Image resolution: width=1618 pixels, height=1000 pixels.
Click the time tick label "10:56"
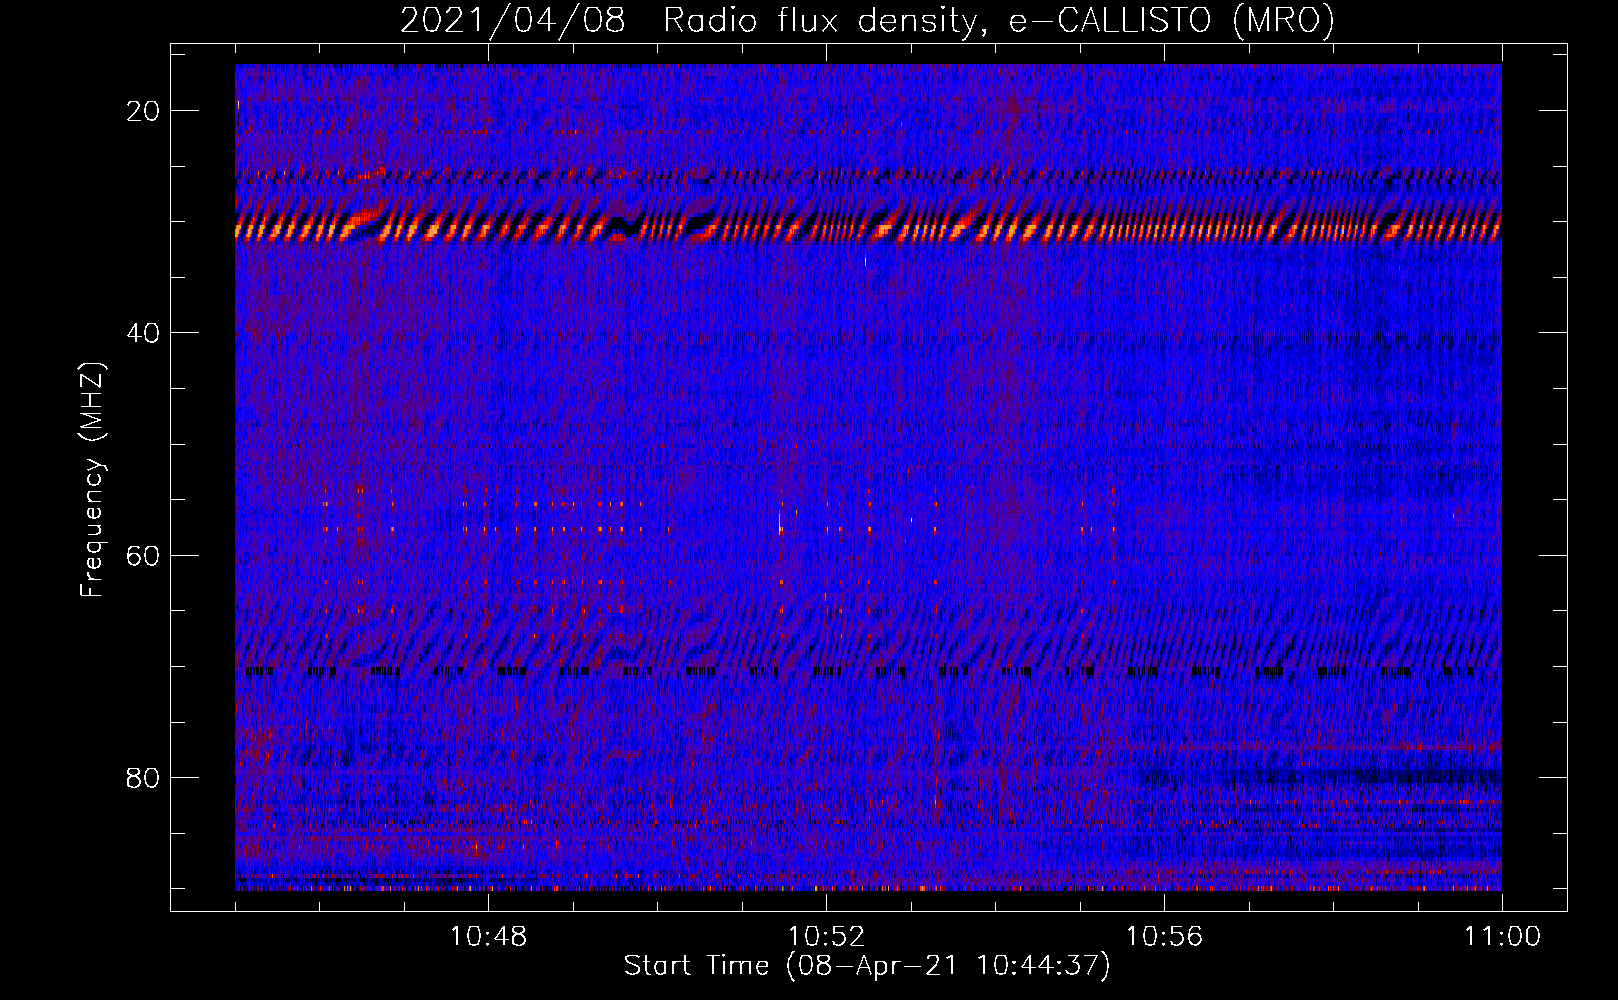(1164, 937)
